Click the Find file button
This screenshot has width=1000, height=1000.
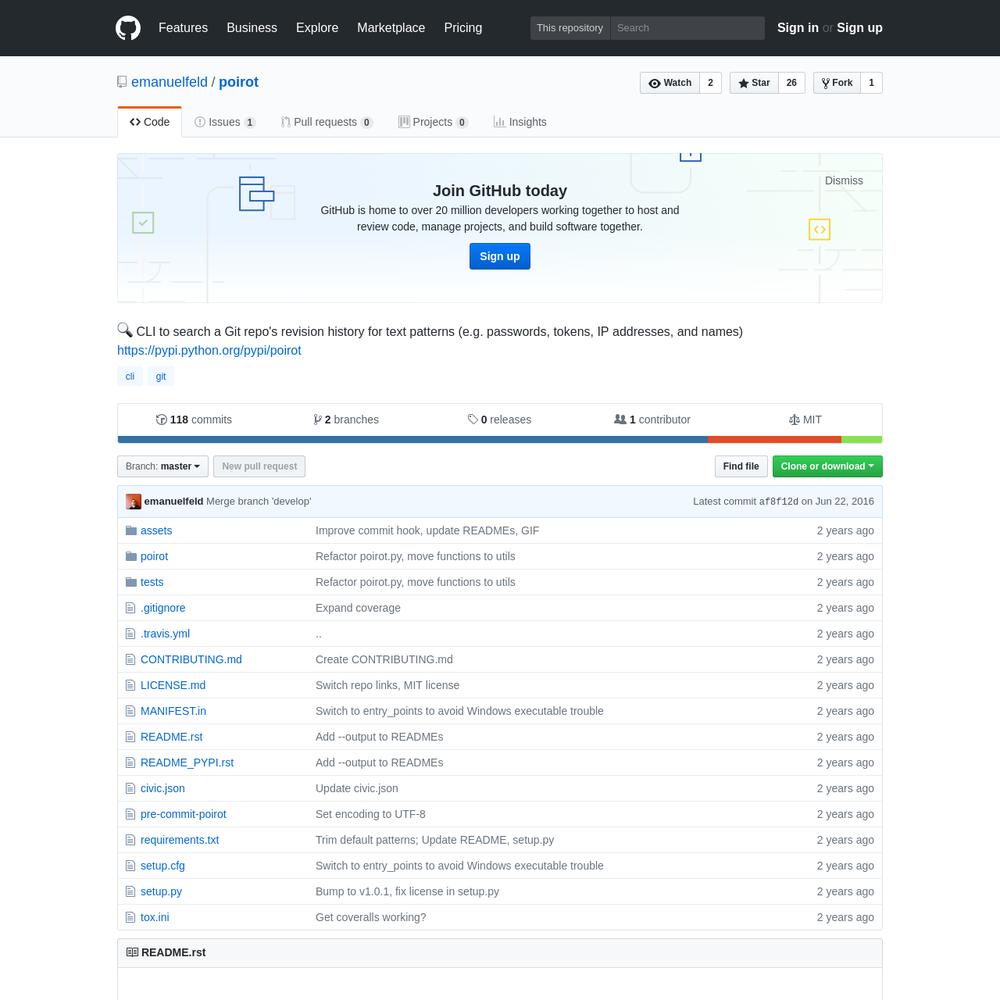coord(740,466)
